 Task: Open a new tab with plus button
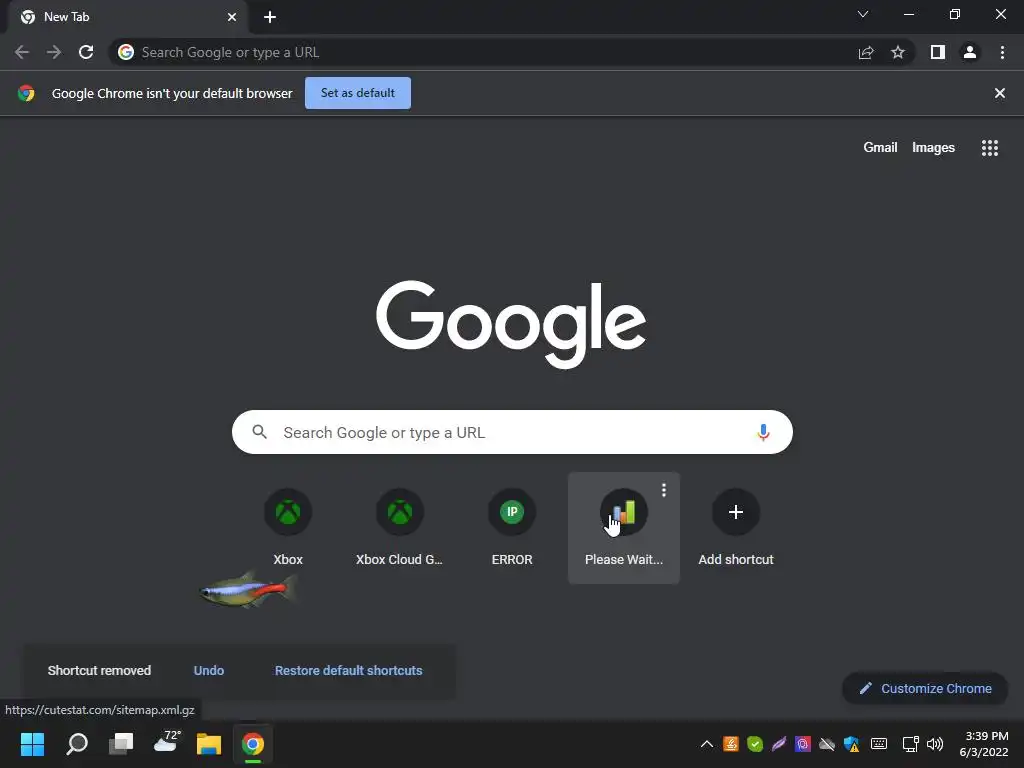click(270, 17)
